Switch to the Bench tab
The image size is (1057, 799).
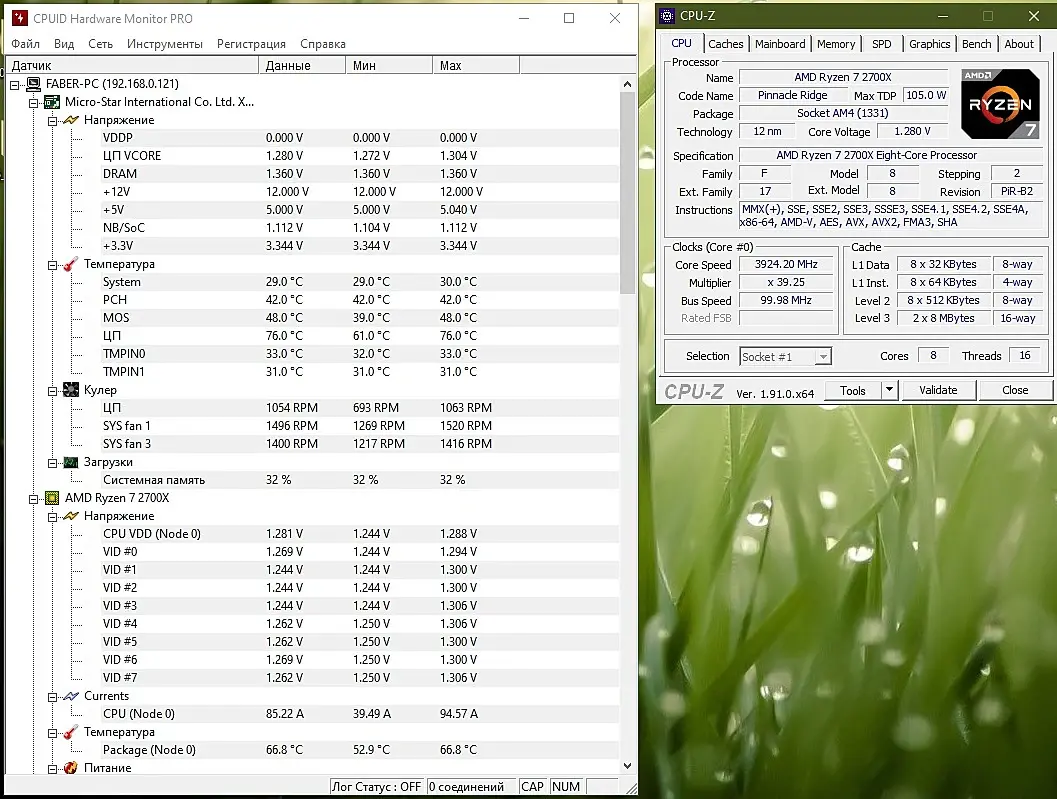pos(976,44)
